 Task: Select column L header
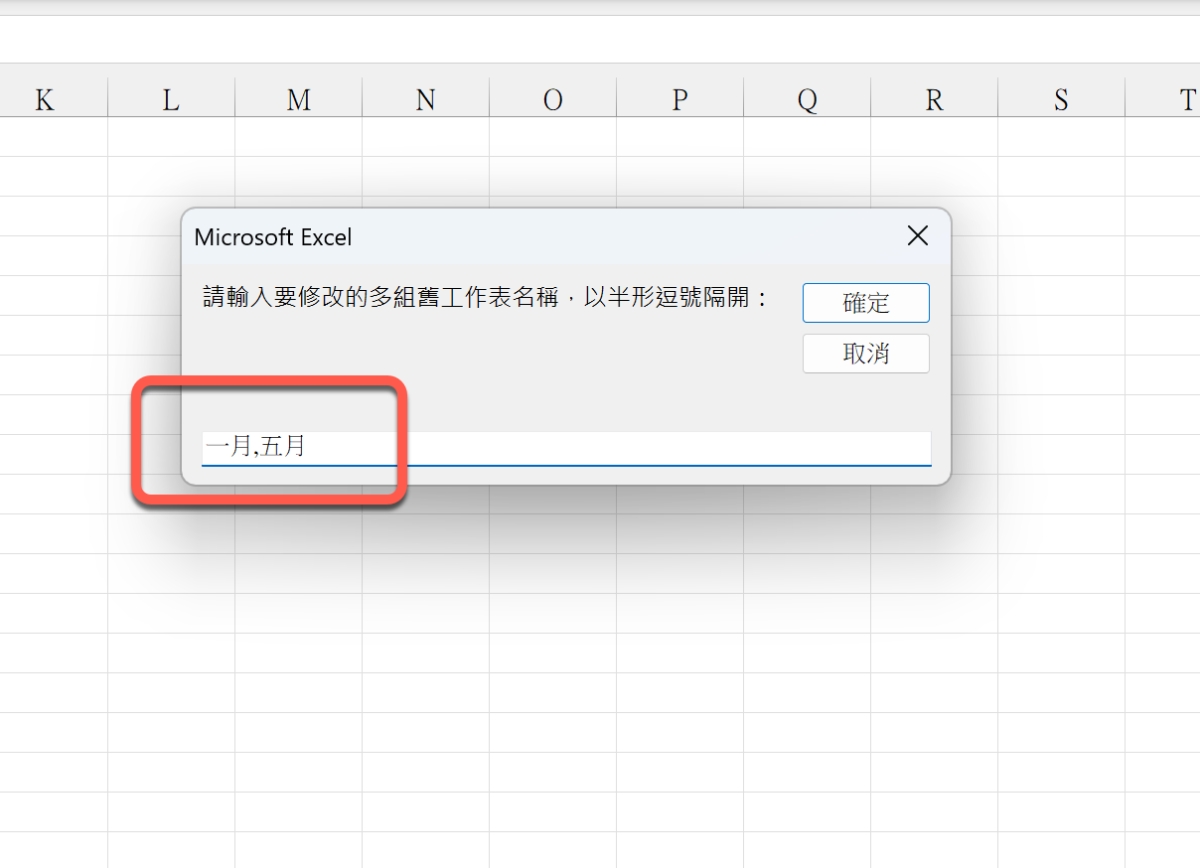[171, 99]
